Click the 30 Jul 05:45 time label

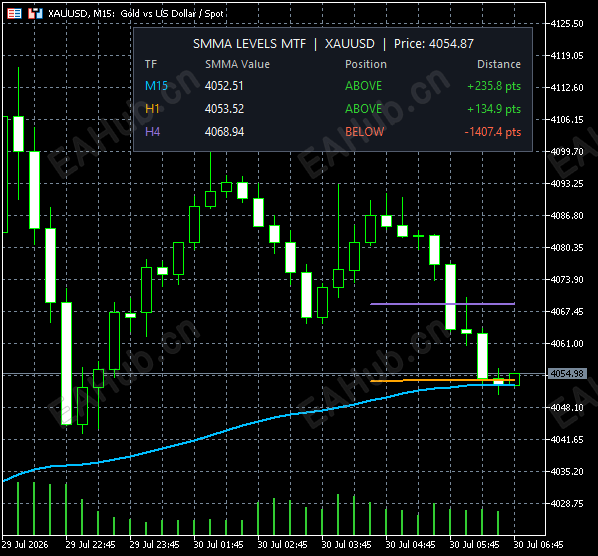point(475,545)
